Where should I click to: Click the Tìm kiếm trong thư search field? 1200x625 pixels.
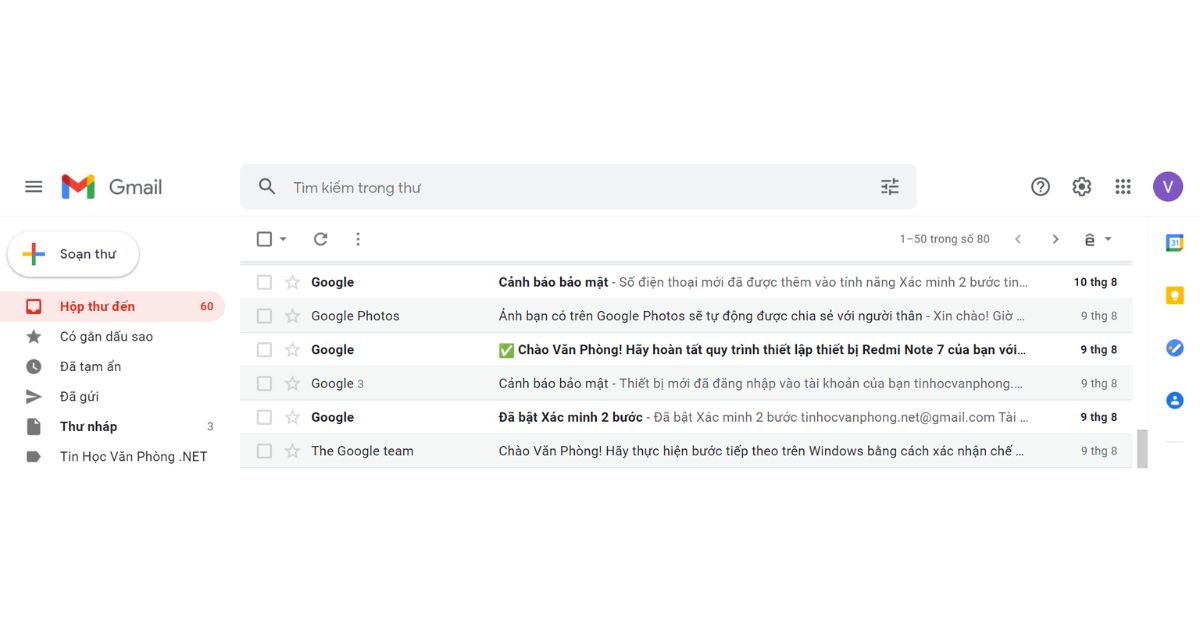tap(580, 187)
